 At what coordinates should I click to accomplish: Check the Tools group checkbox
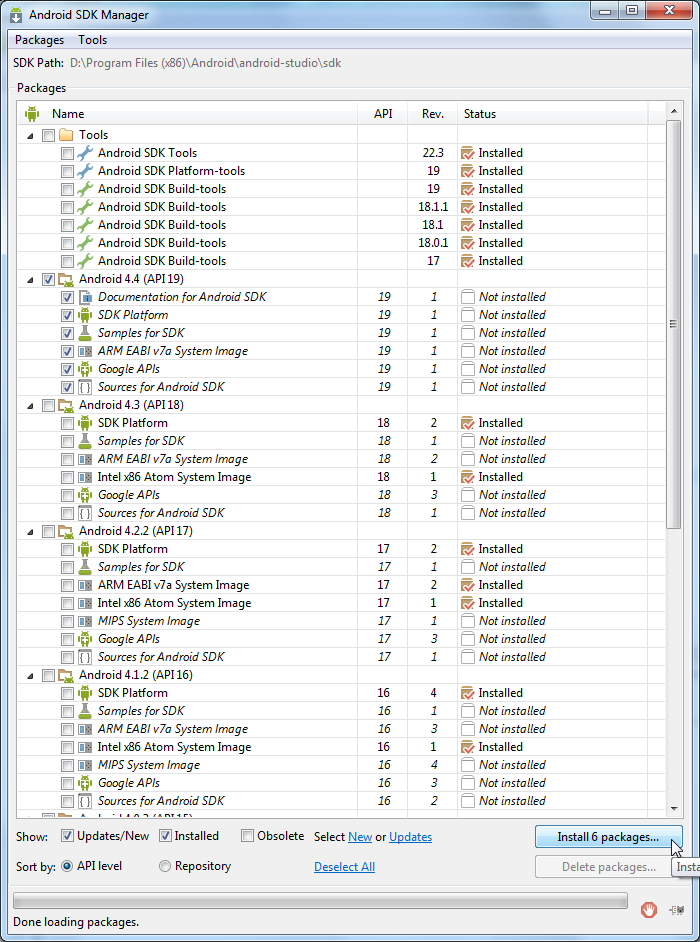[x=48, y=135]
